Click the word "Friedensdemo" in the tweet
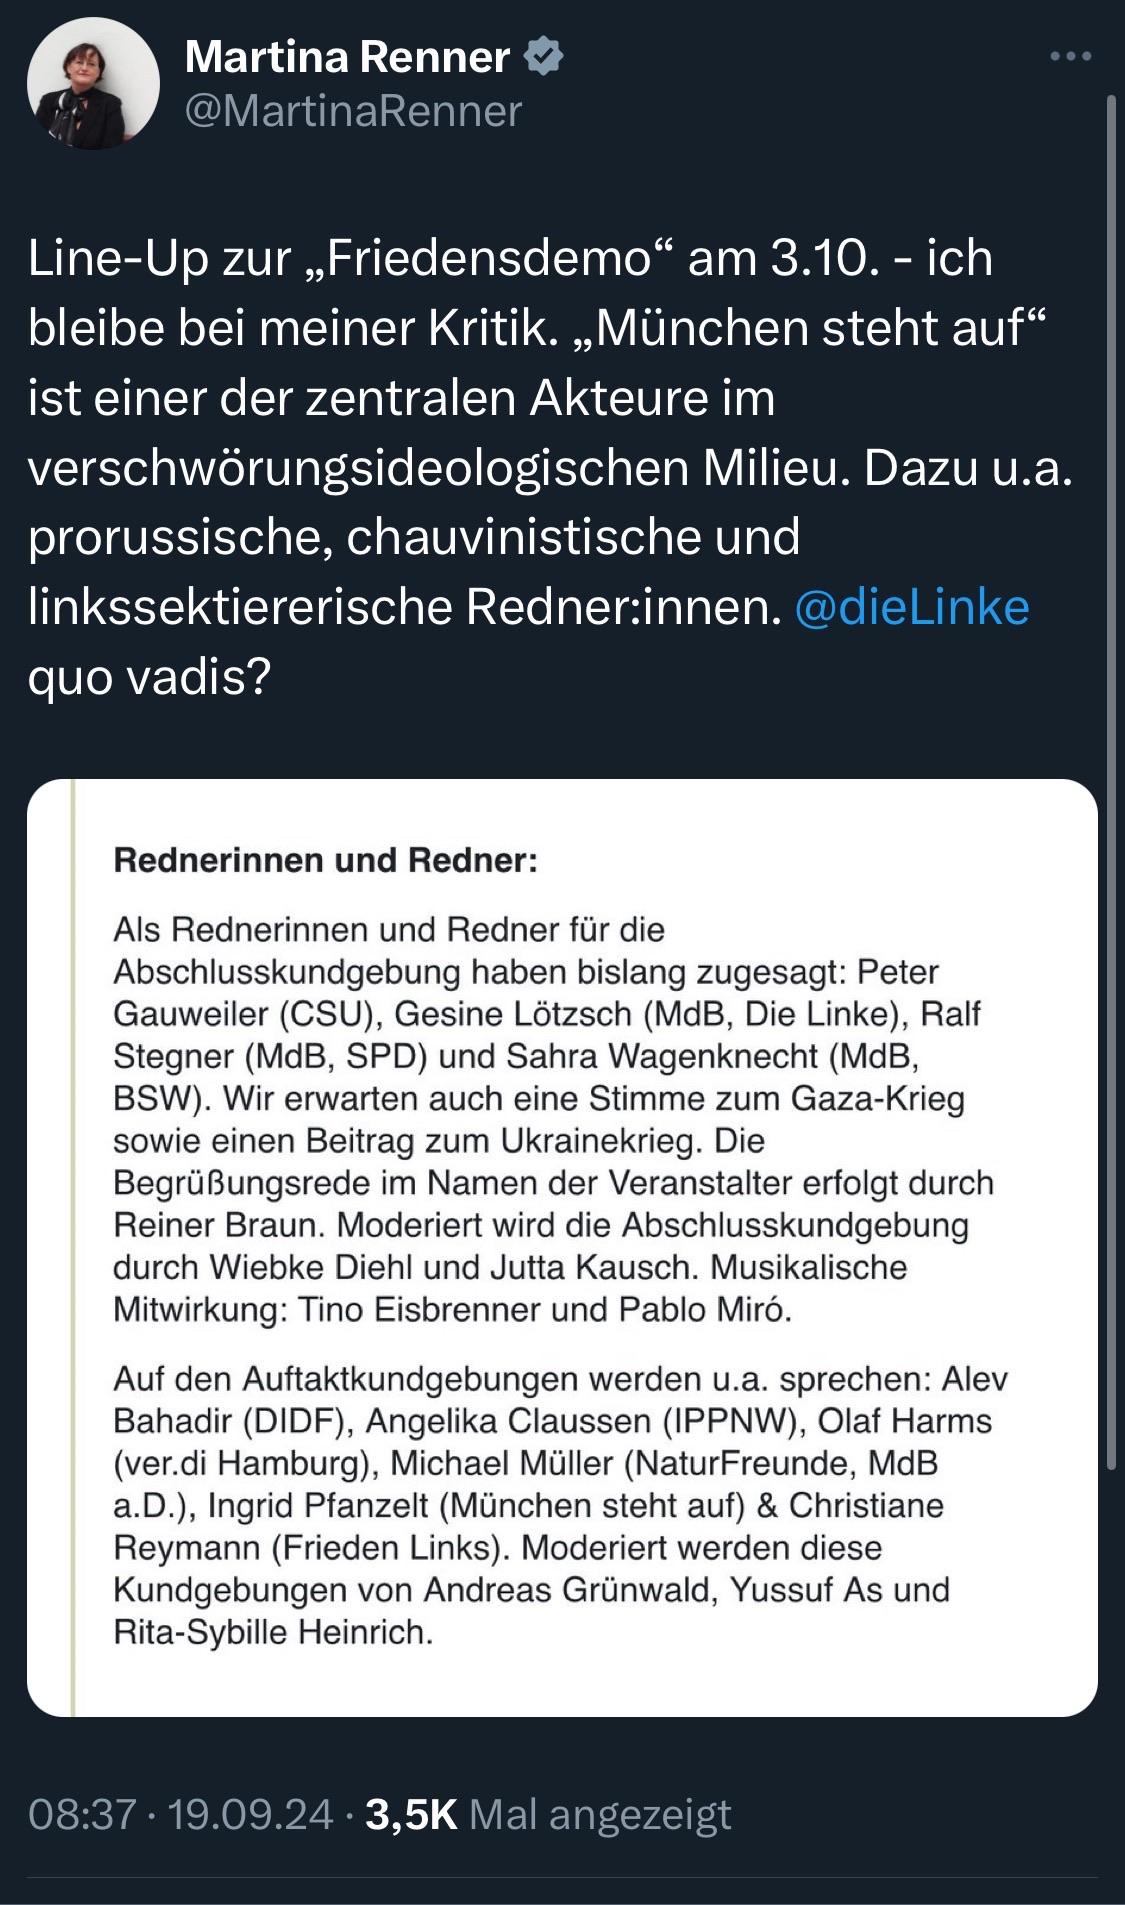Image resolution: width=1125 pixels, height=1905 pixels. tap(490, 258)
